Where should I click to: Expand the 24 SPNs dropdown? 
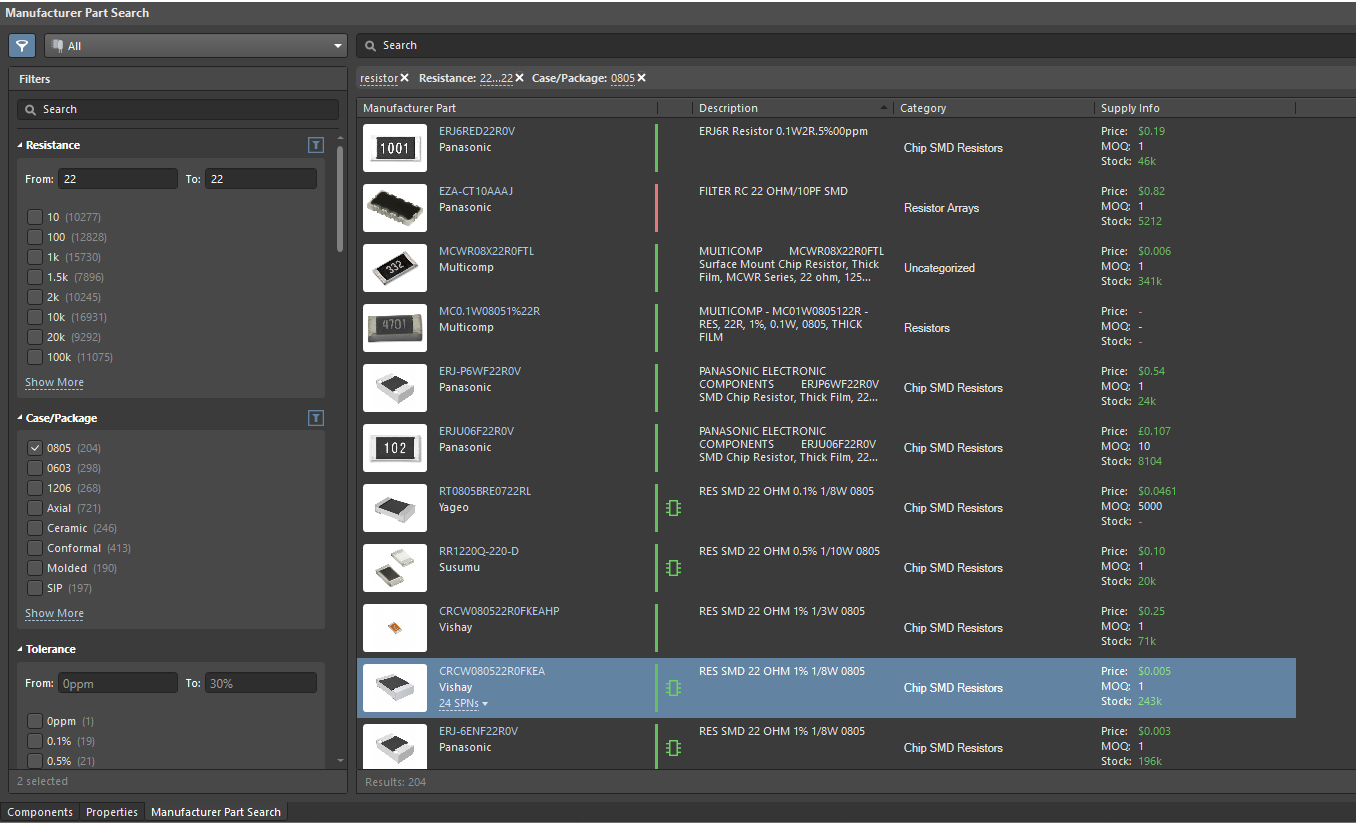pyautogui.click(x=464, y=704)
